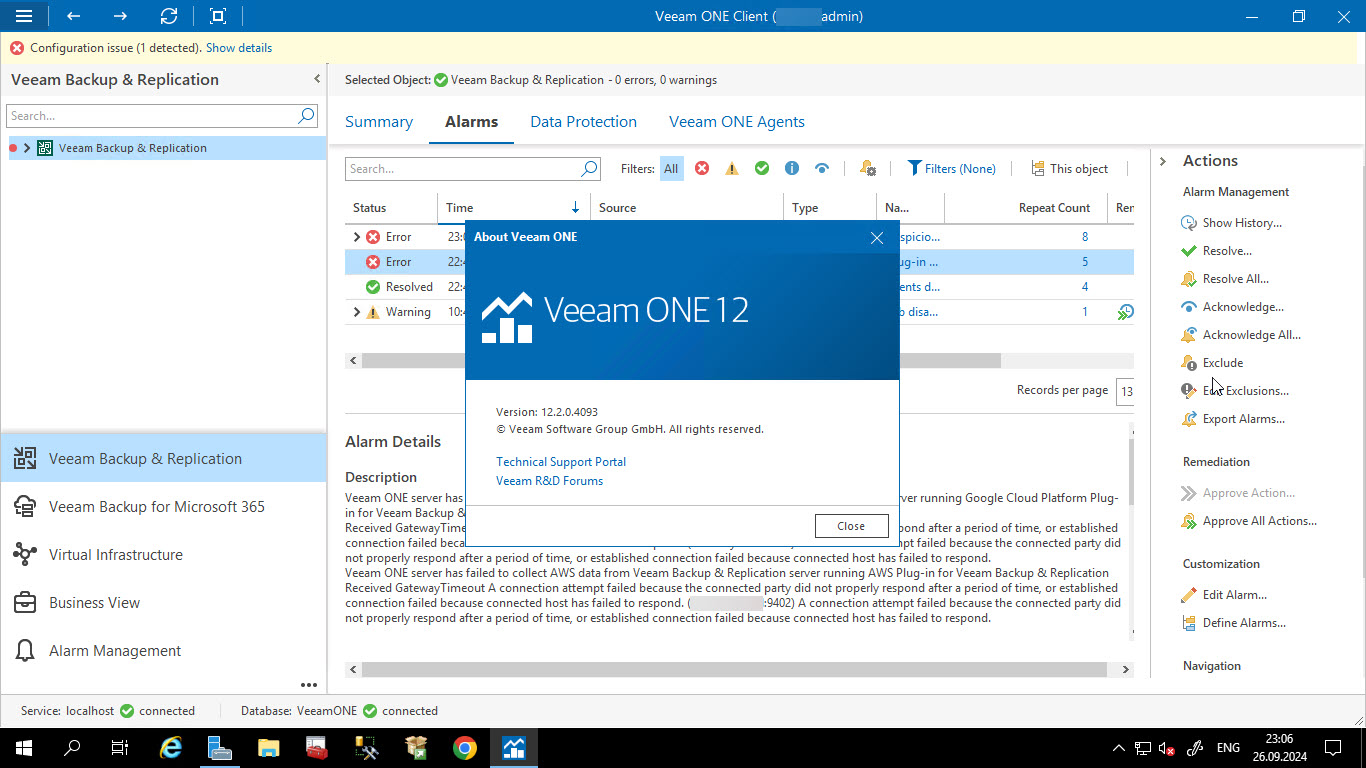Open Veeam Backup for Microsoft 365 view

(164, 507)
